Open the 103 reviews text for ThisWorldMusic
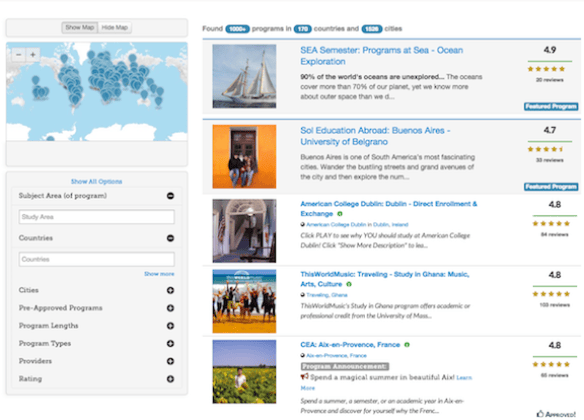584x420 pixels. pyautogui.click(x=555, y=305)
